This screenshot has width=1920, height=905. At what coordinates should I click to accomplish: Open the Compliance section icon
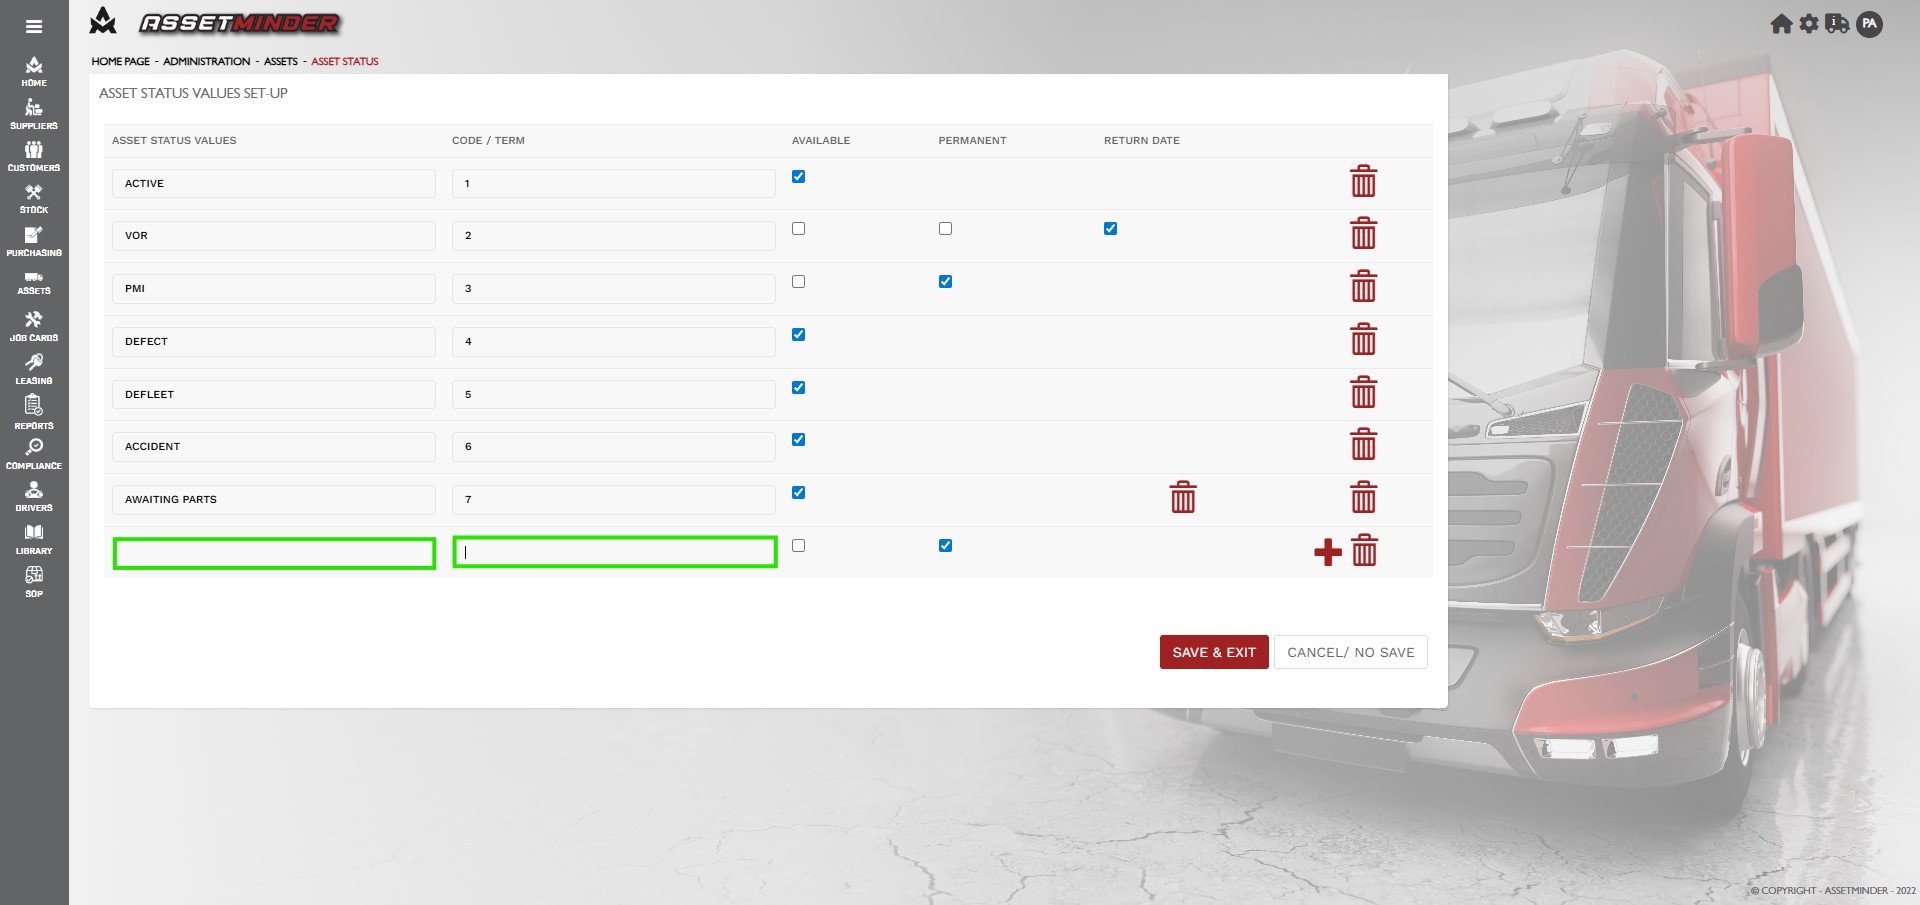(x=34, y=453)
